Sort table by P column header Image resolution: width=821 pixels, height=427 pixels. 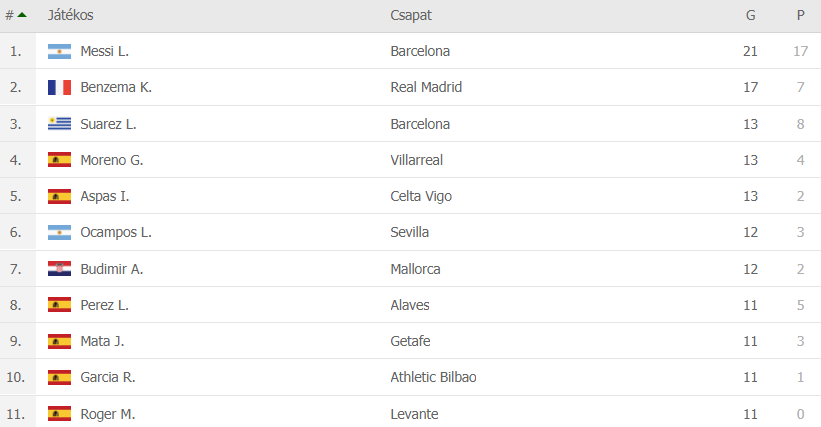point(800,15)
